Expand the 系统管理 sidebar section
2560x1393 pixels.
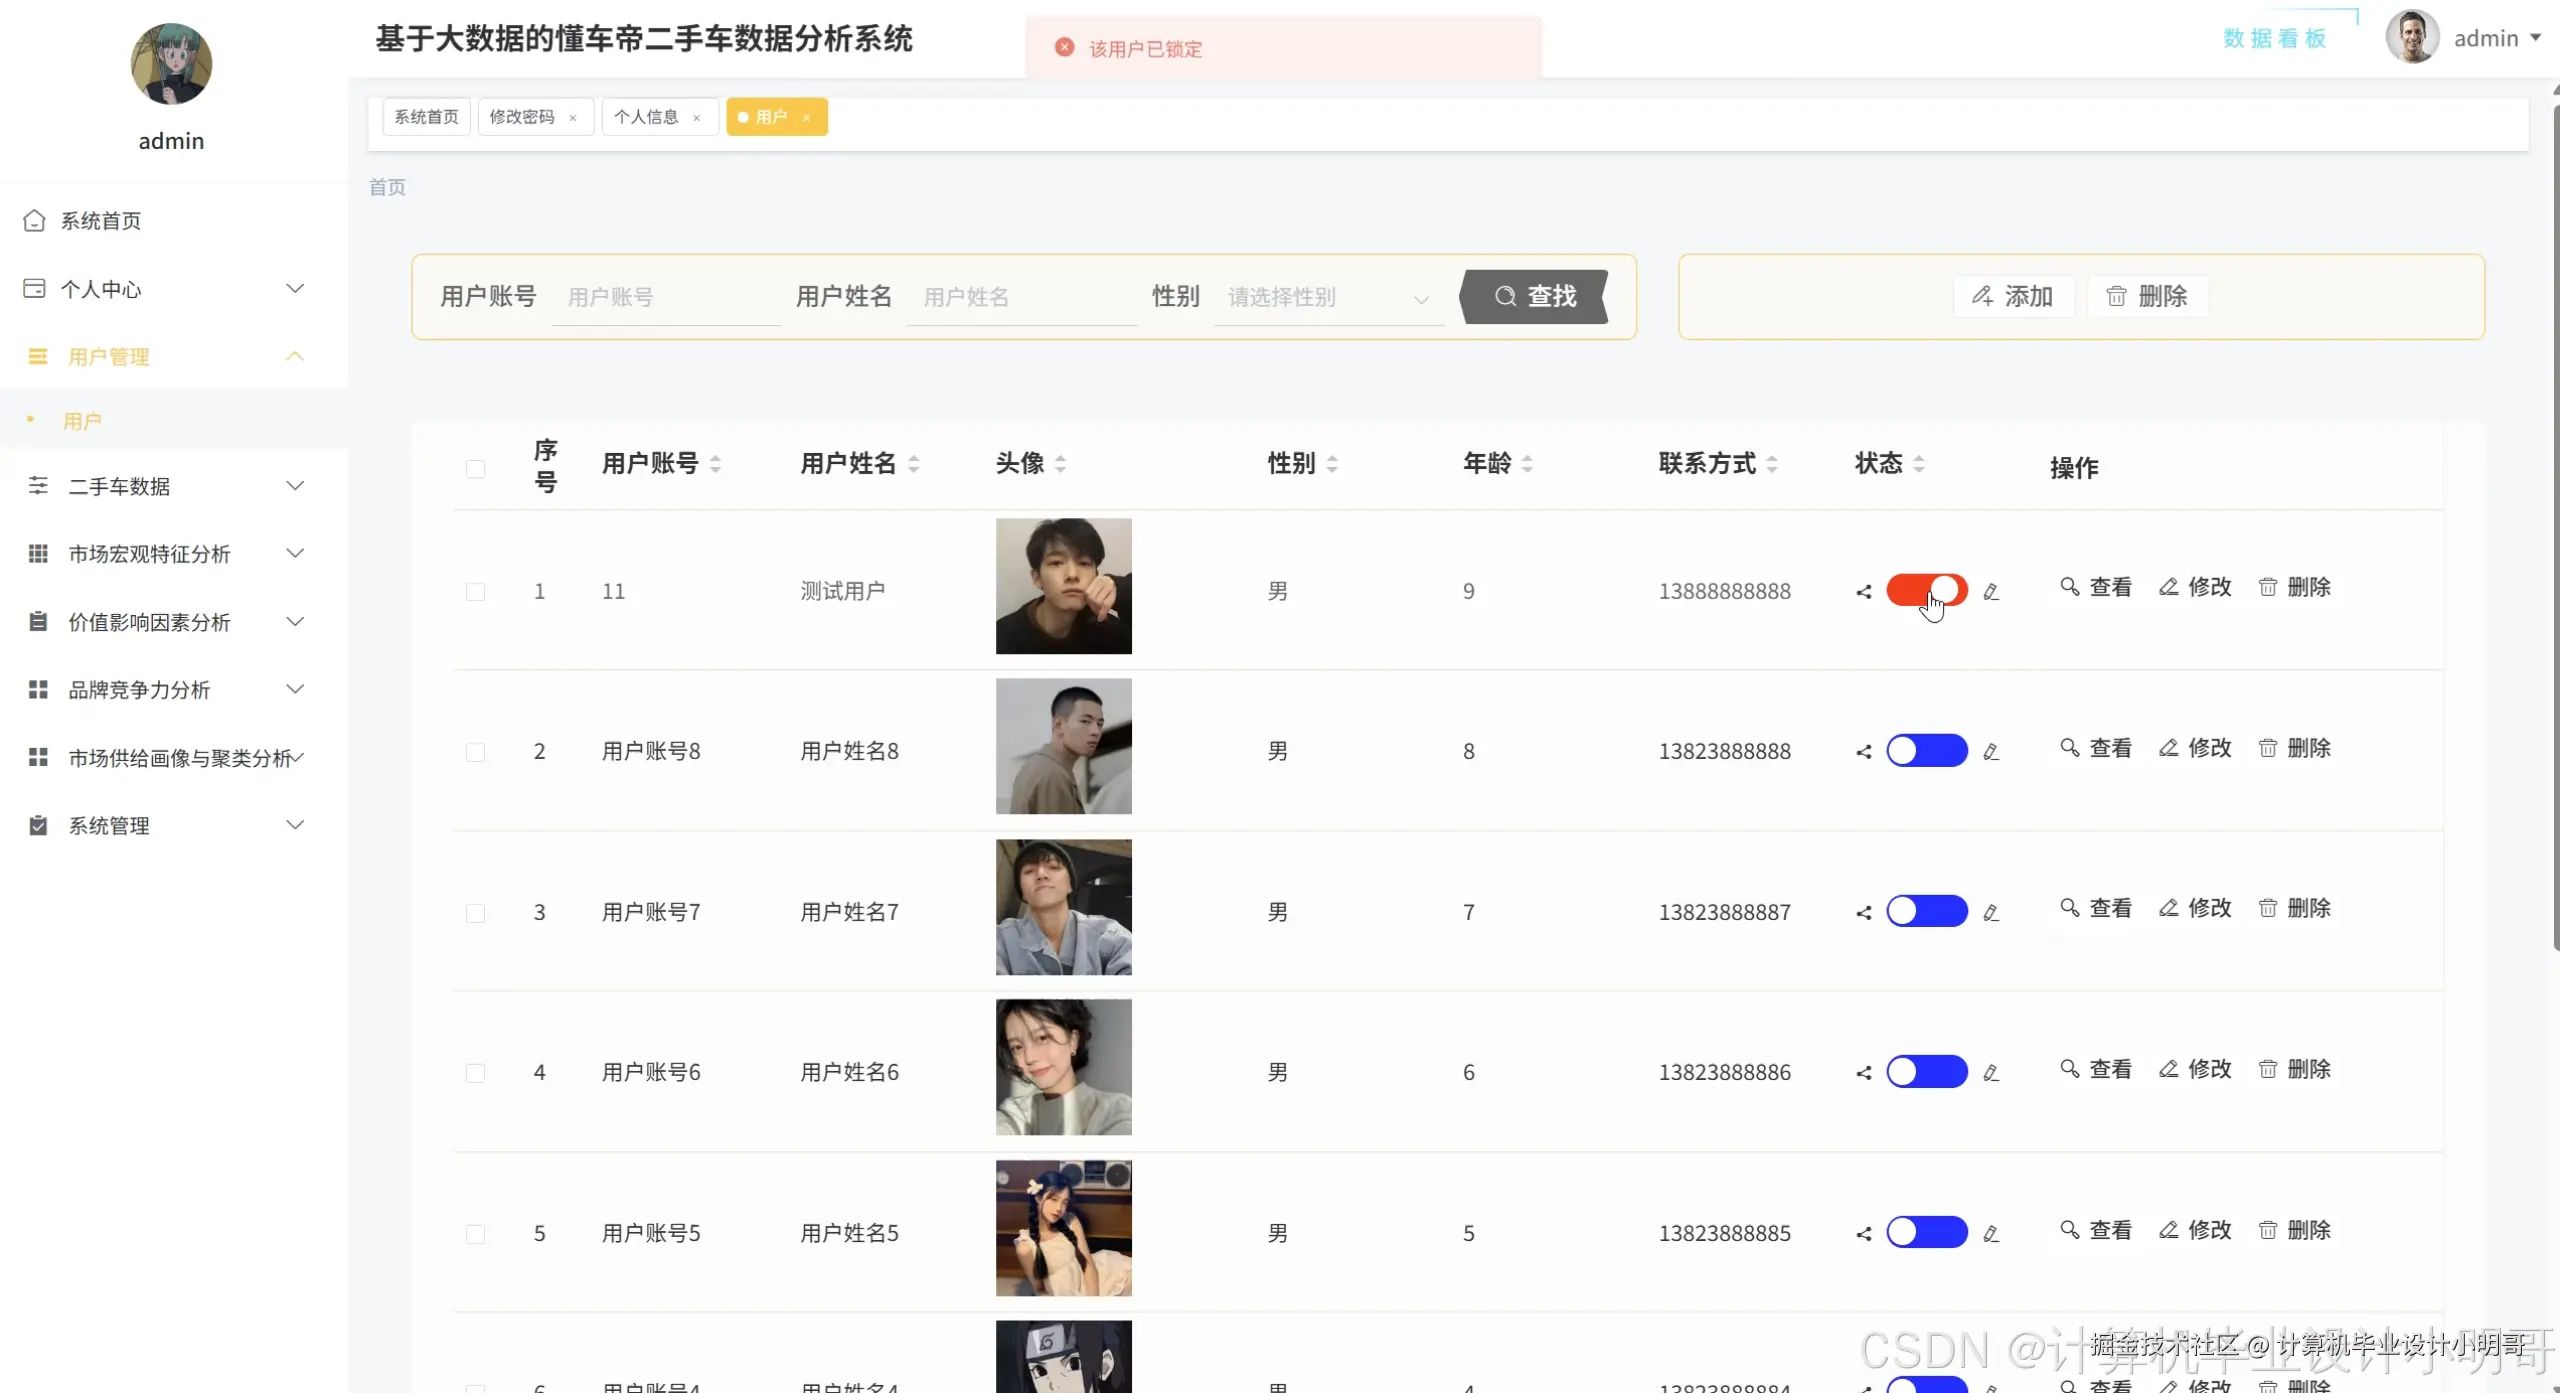click(x=108, y=826)
